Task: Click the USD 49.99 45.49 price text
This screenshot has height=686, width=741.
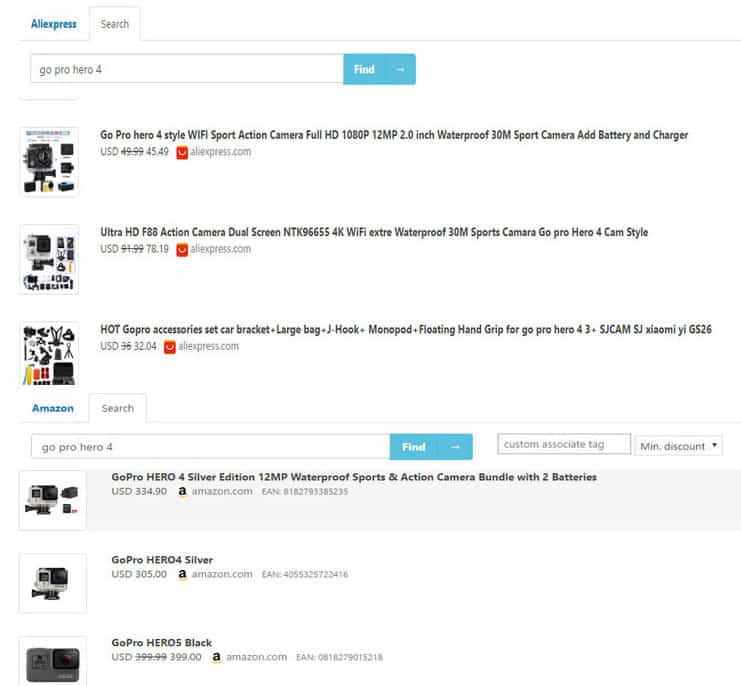Action: [x=134, y=152]
